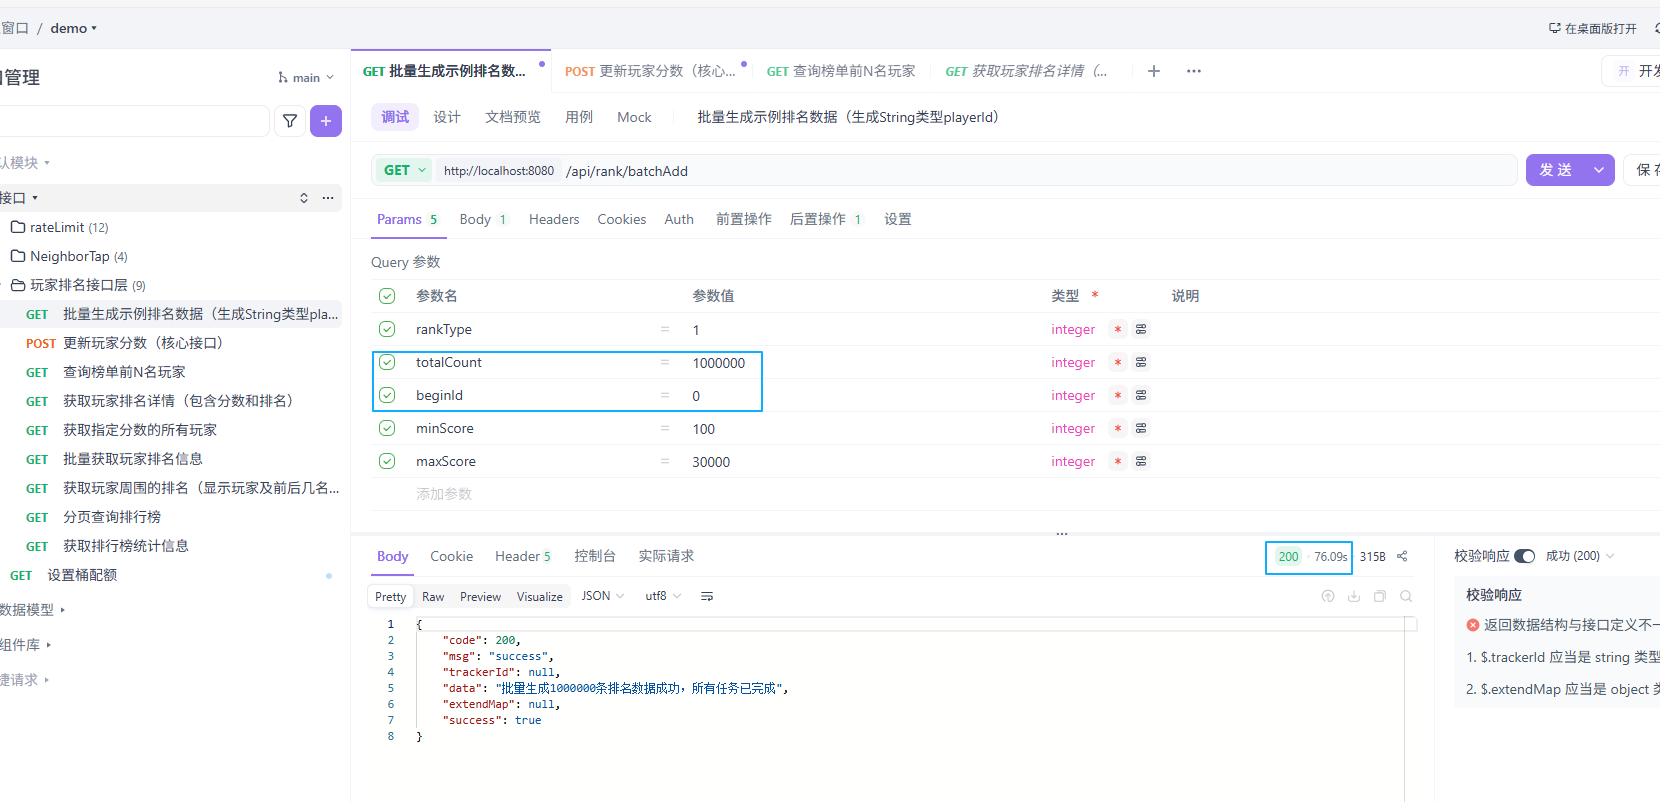Open the three-dot menu on the 接口 row
Screen dimensions: 1660x802
[328, 198]
